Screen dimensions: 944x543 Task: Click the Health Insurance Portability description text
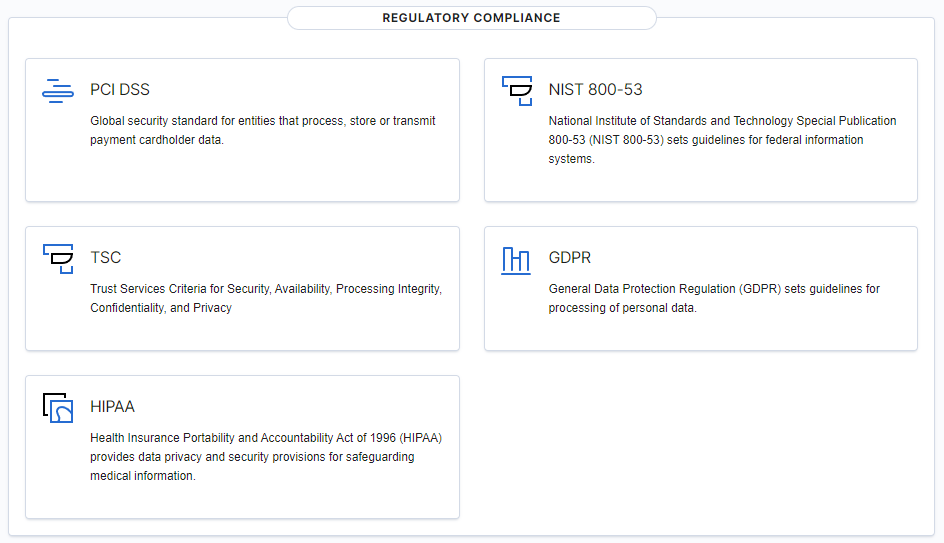tap(266, 457)
